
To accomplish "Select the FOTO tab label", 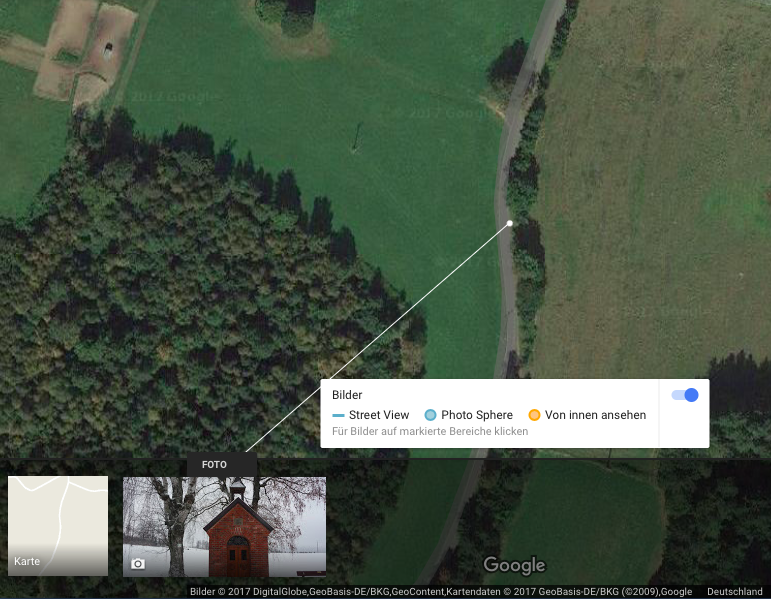I will tap(214, 465).
